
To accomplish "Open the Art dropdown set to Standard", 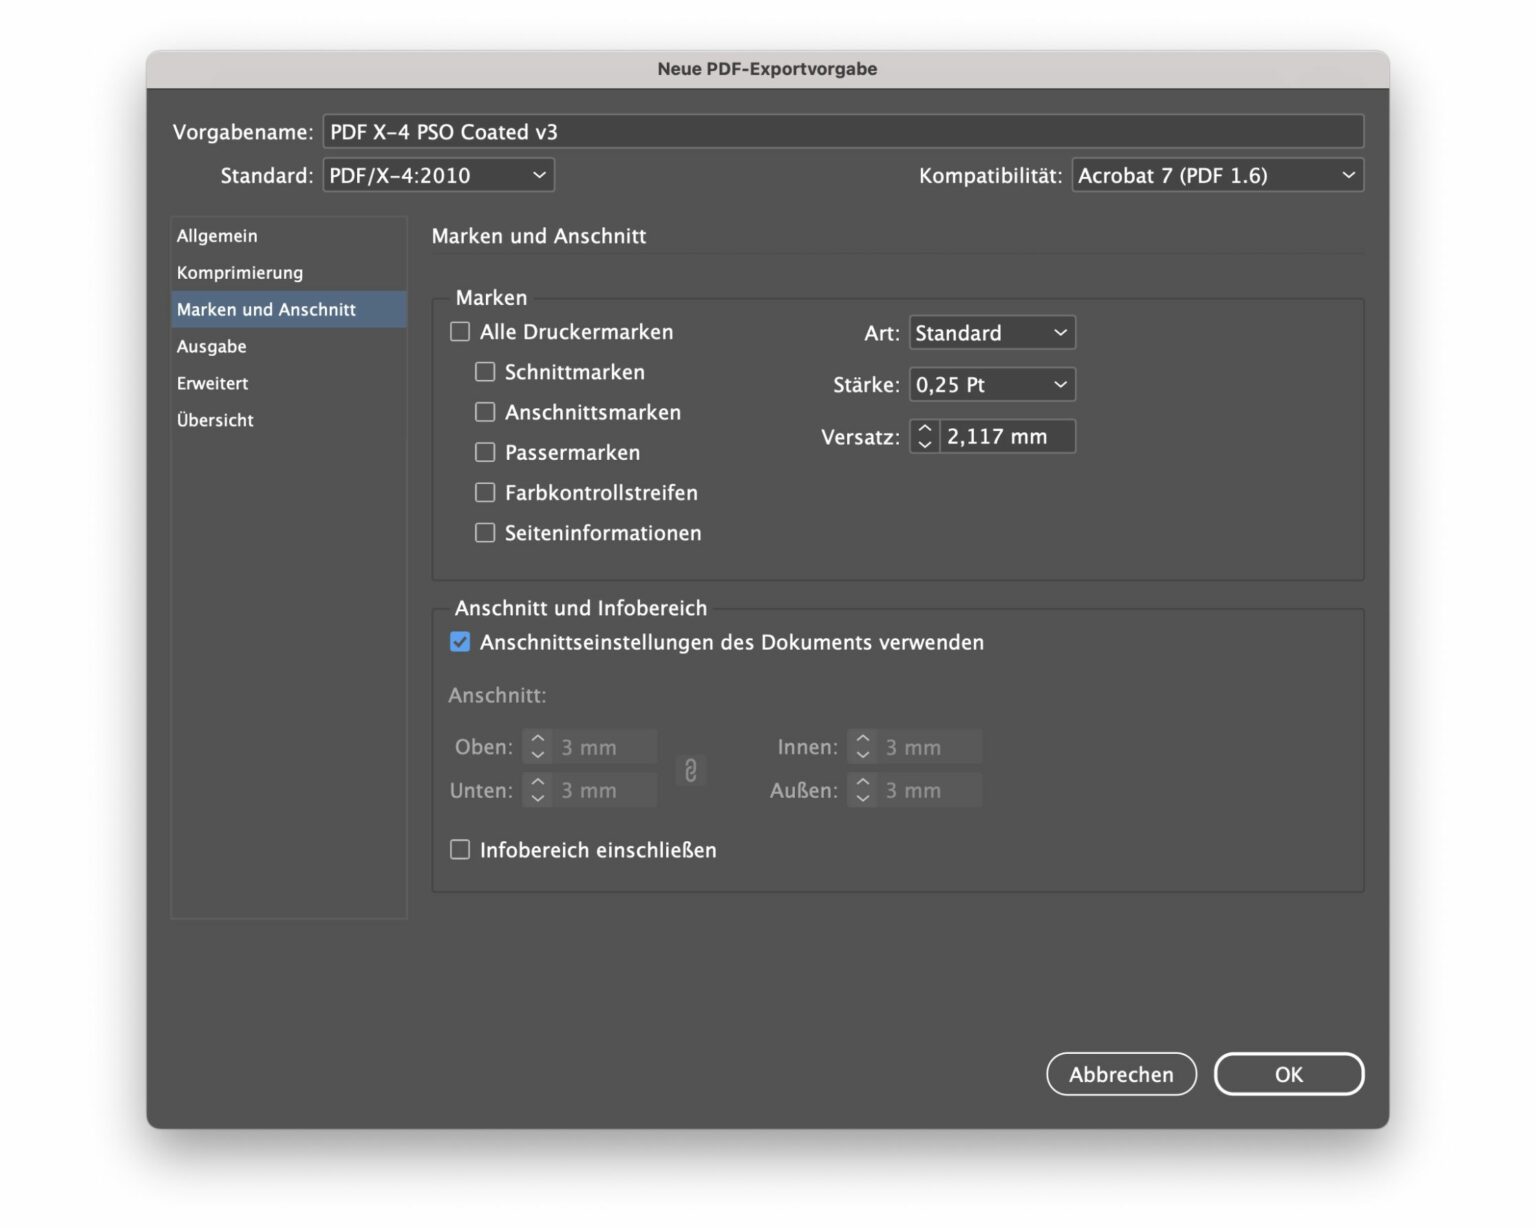I will pyautogui.click(x=992, y=333).
